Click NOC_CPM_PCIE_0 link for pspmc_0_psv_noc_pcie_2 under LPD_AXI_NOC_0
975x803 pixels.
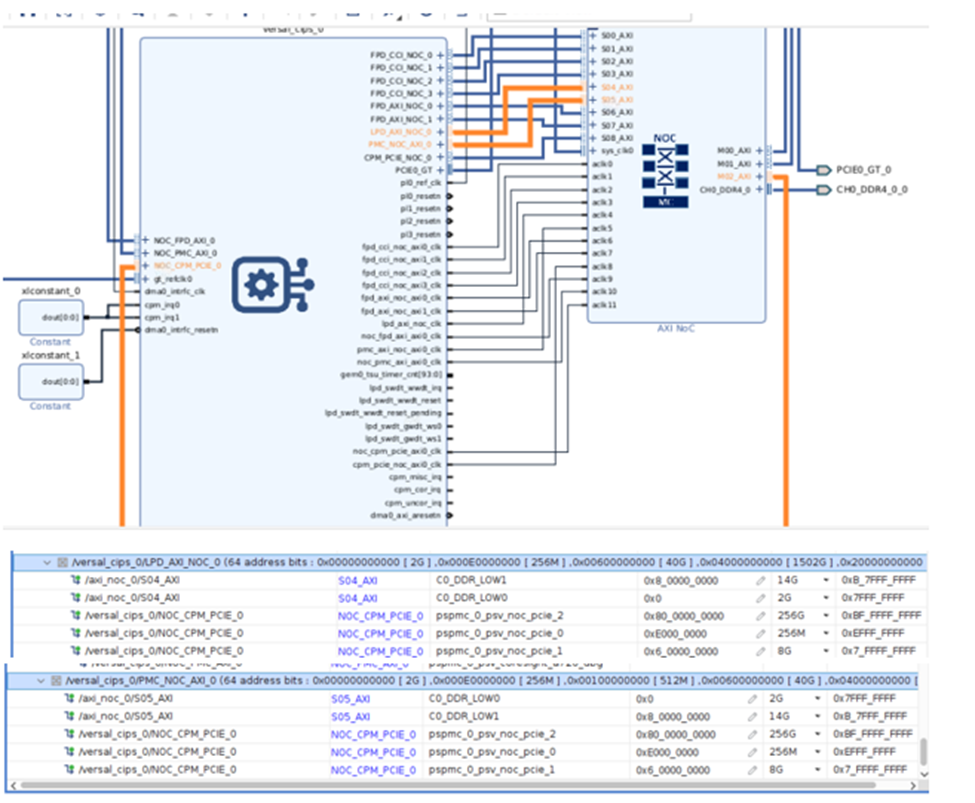pyautogui.click(x=380, y=616)
